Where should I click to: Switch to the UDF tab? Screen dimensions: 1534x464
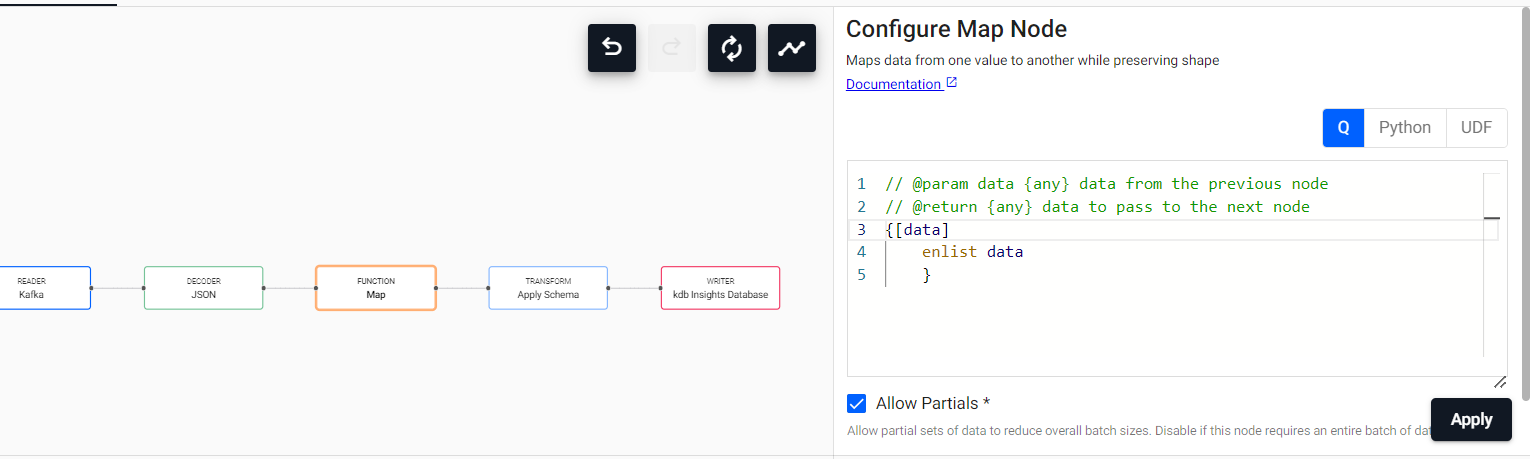pos(1477,128)
